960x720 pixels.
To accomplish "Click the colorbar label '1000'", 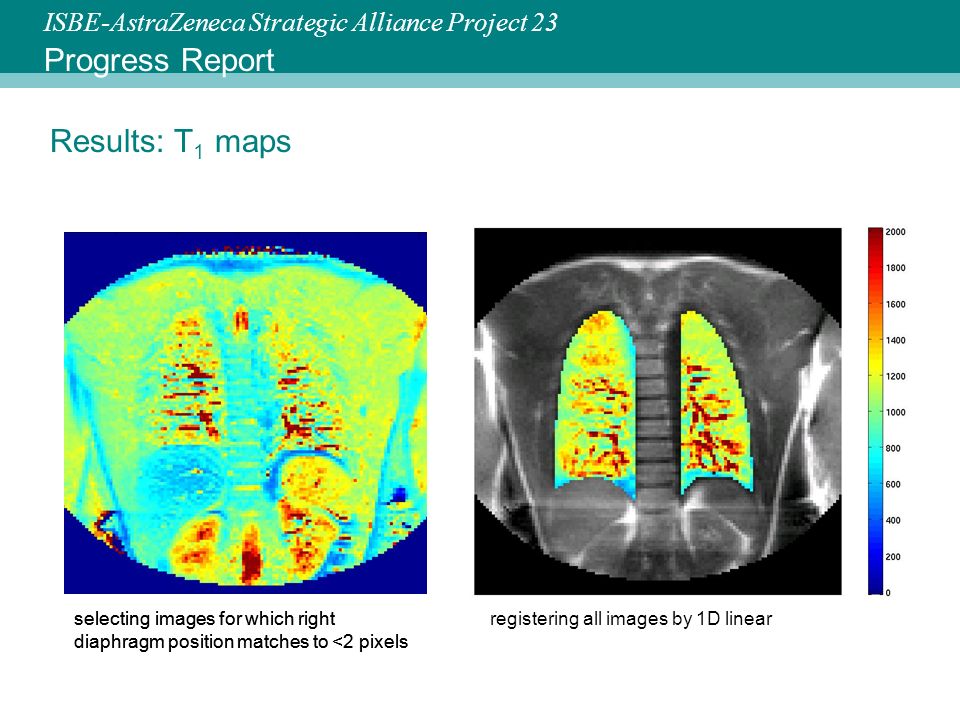I will pyautogui.click(x=895, y=413).
